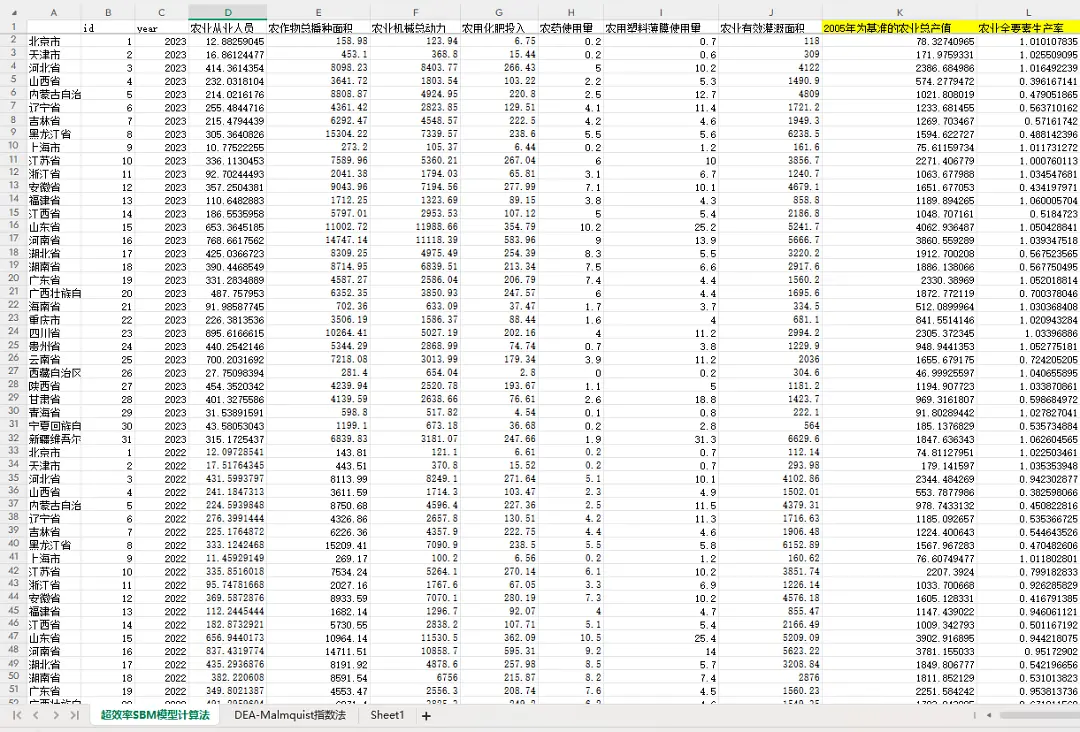
Task: Click value 4062.936487 in column K
Action: pyautogui.click(x=900, y=227)
